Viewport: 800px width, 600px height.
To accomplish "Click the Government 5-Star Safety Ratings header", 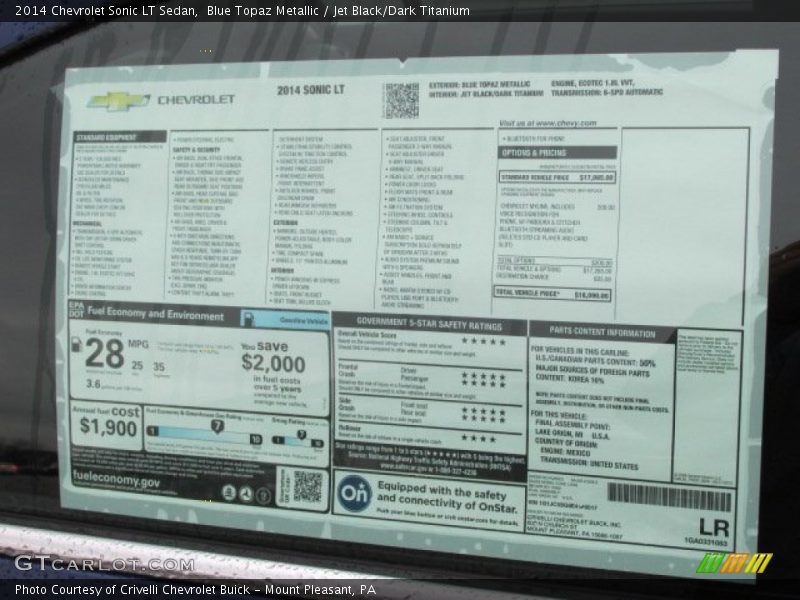I will (x=430, y=324).
